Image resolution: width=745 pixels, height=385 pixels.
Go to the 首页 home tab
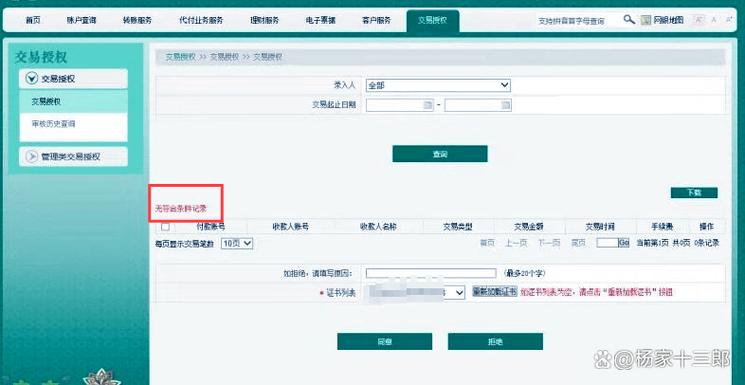[33, 20]
